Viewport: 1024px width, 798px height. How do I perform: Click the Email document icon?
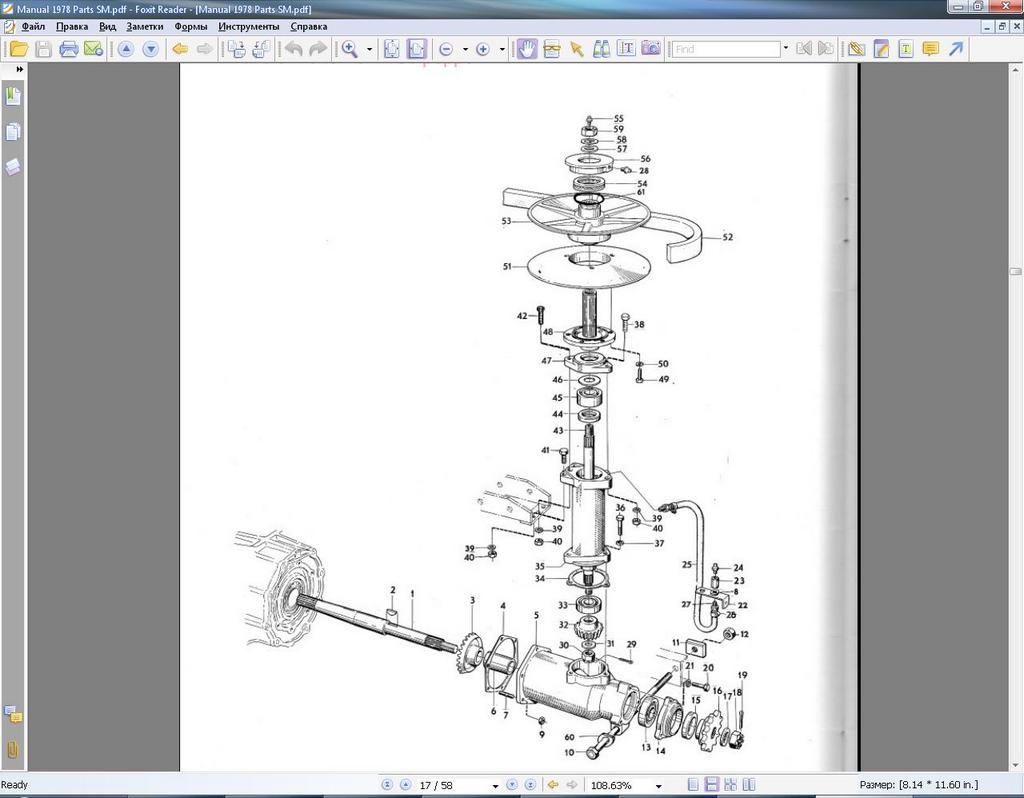click(94, 48)
